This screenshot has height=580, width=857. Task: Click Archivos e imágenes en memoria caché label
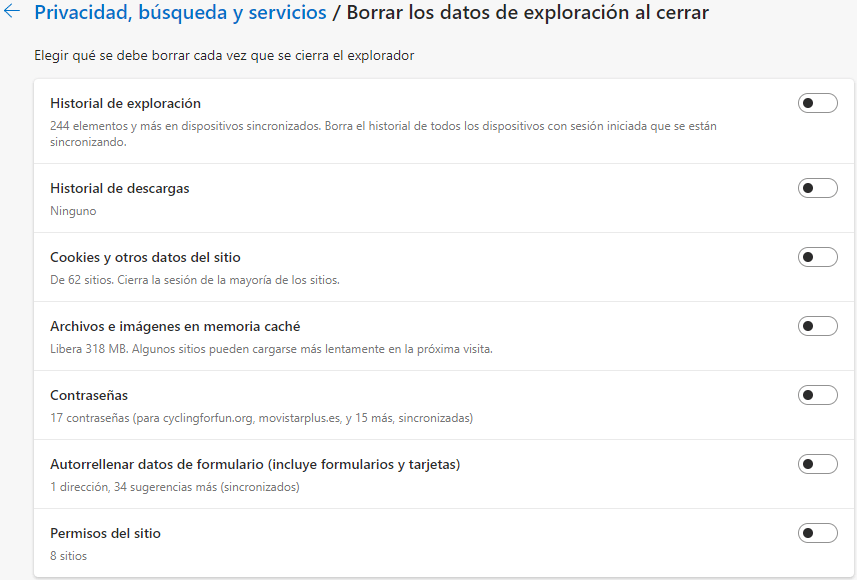(175, 326)
